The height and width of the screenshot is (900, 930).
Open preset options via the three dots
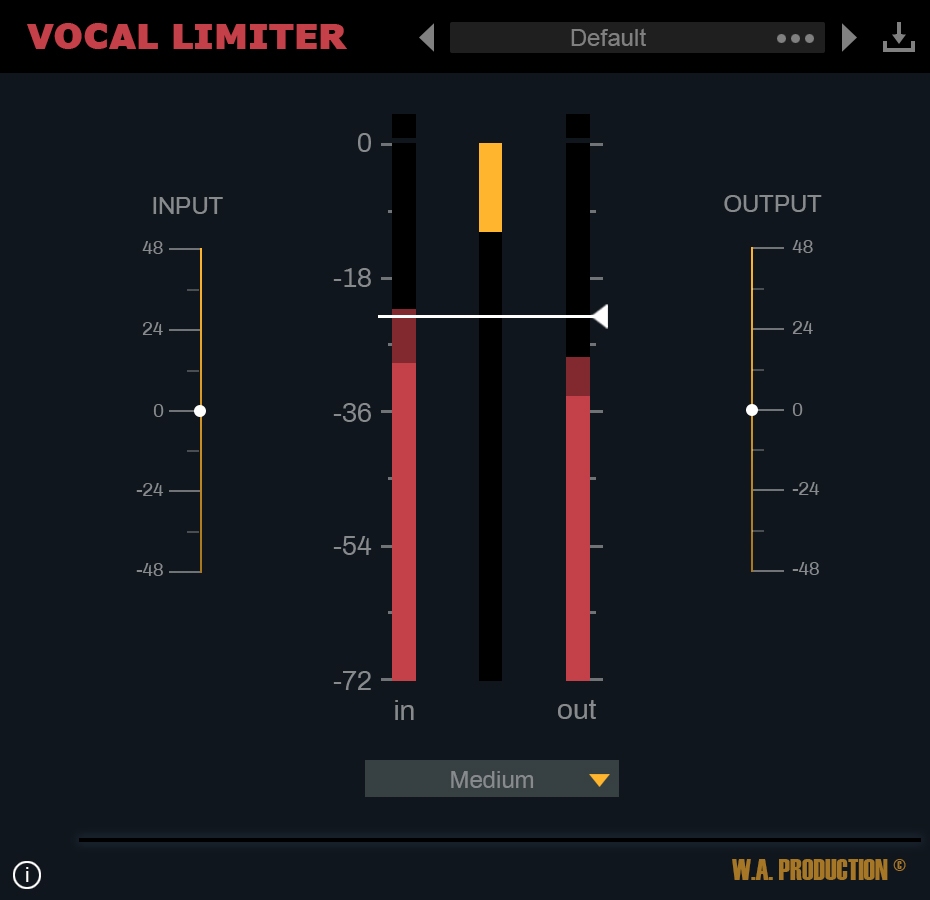point(795,38)
